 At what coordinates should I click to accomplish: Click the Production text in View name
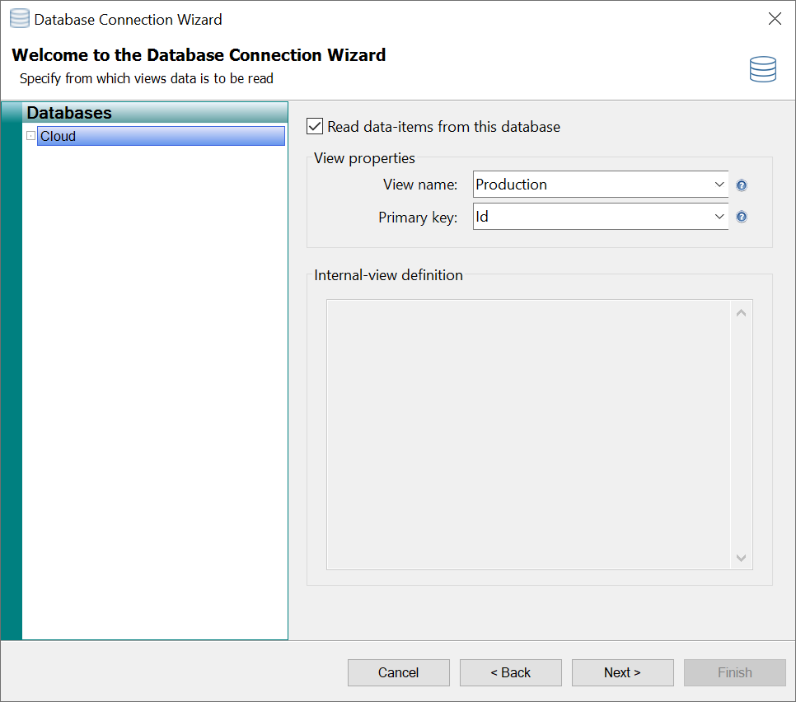coord(512,185)
